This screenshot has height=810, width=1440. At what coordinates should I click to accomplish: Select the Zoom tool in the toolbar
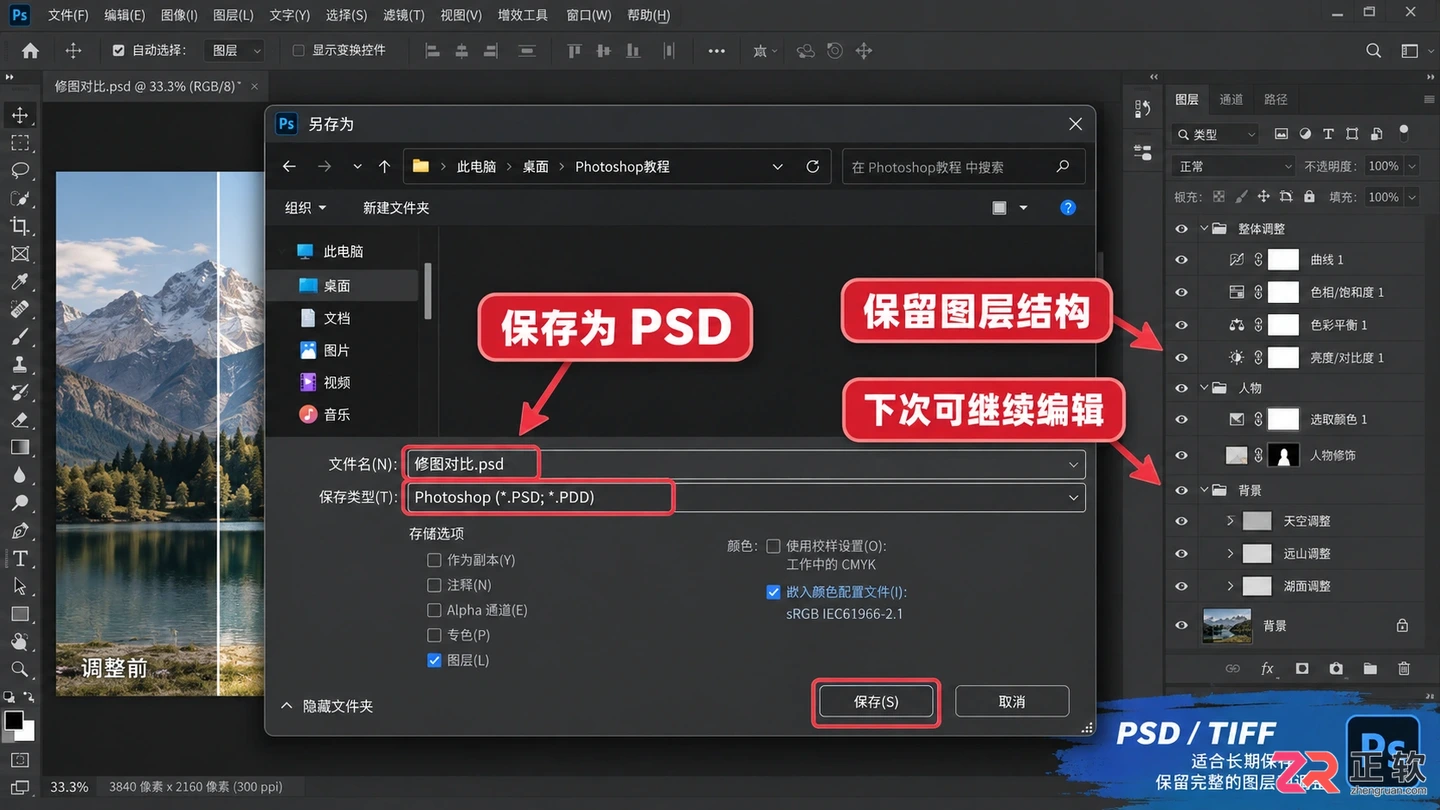20,669
